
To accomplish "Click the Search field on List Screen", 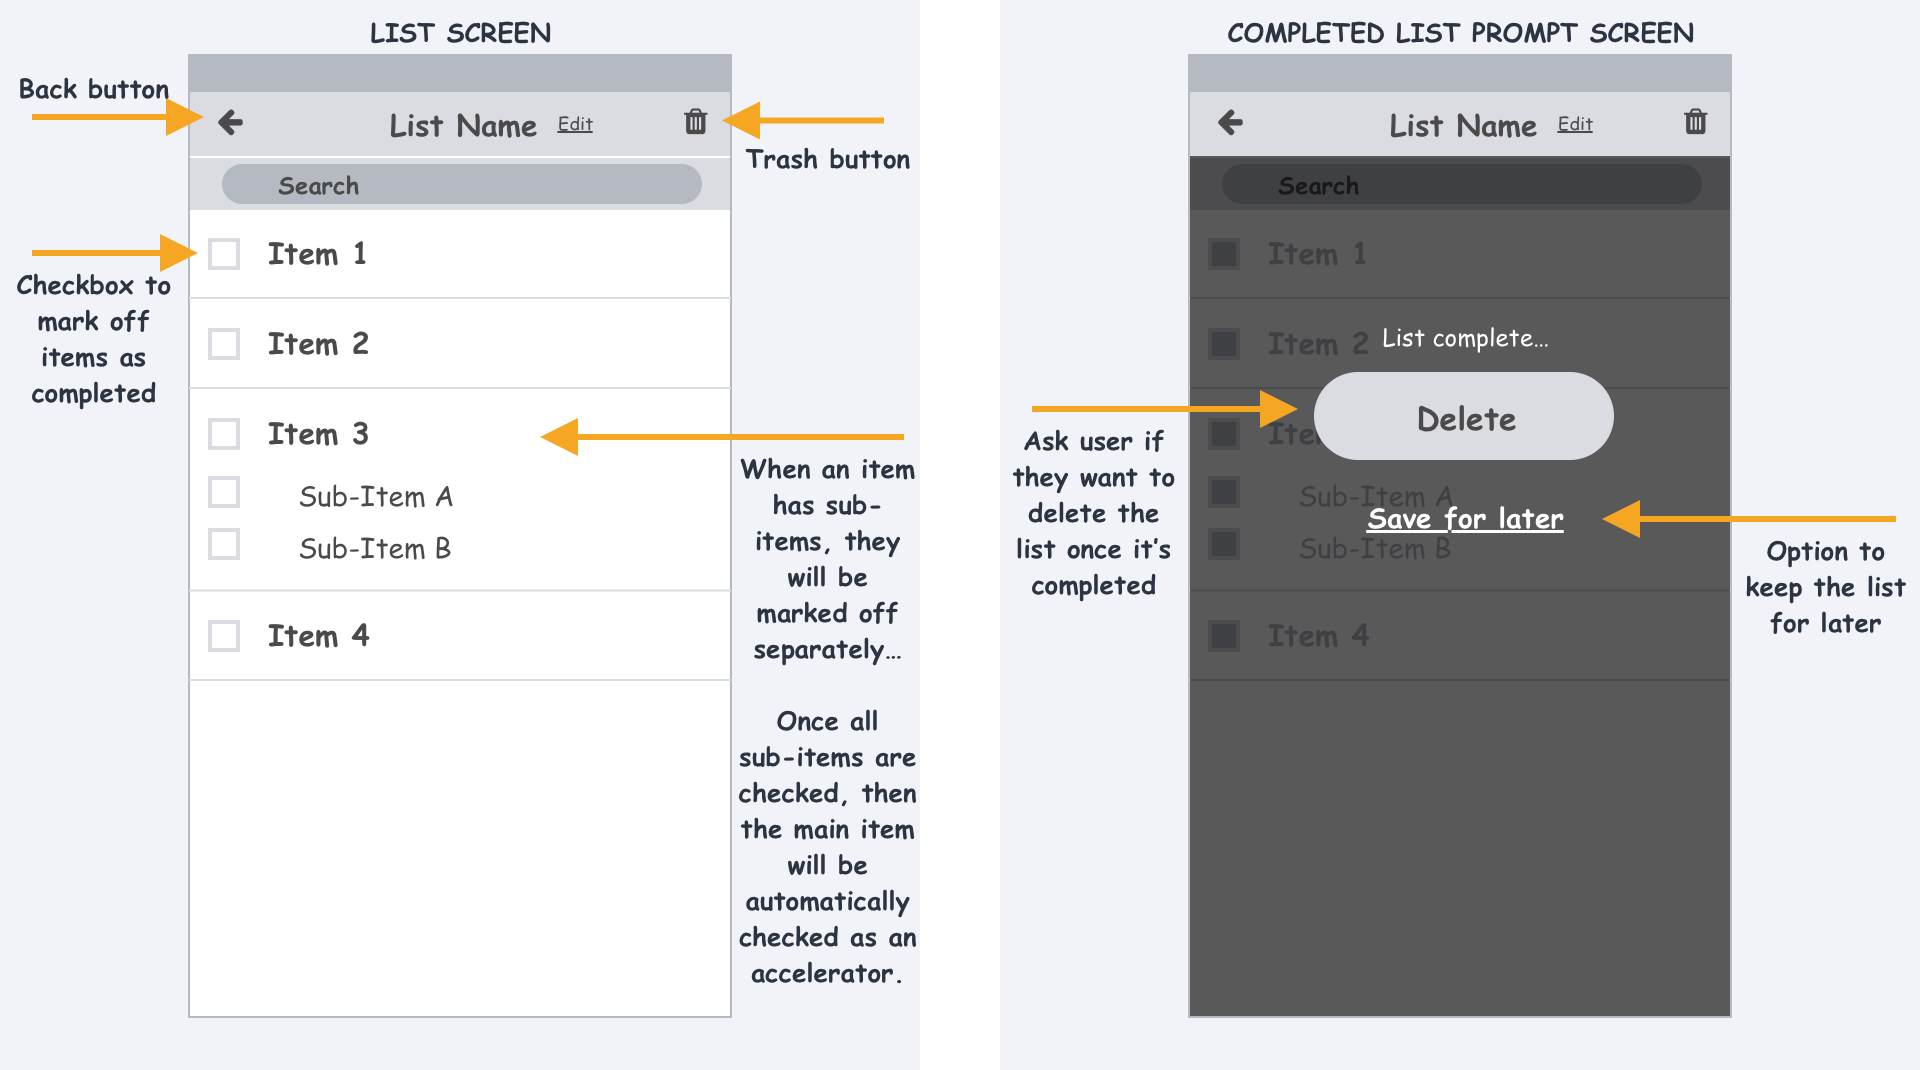I will [461, 185].
